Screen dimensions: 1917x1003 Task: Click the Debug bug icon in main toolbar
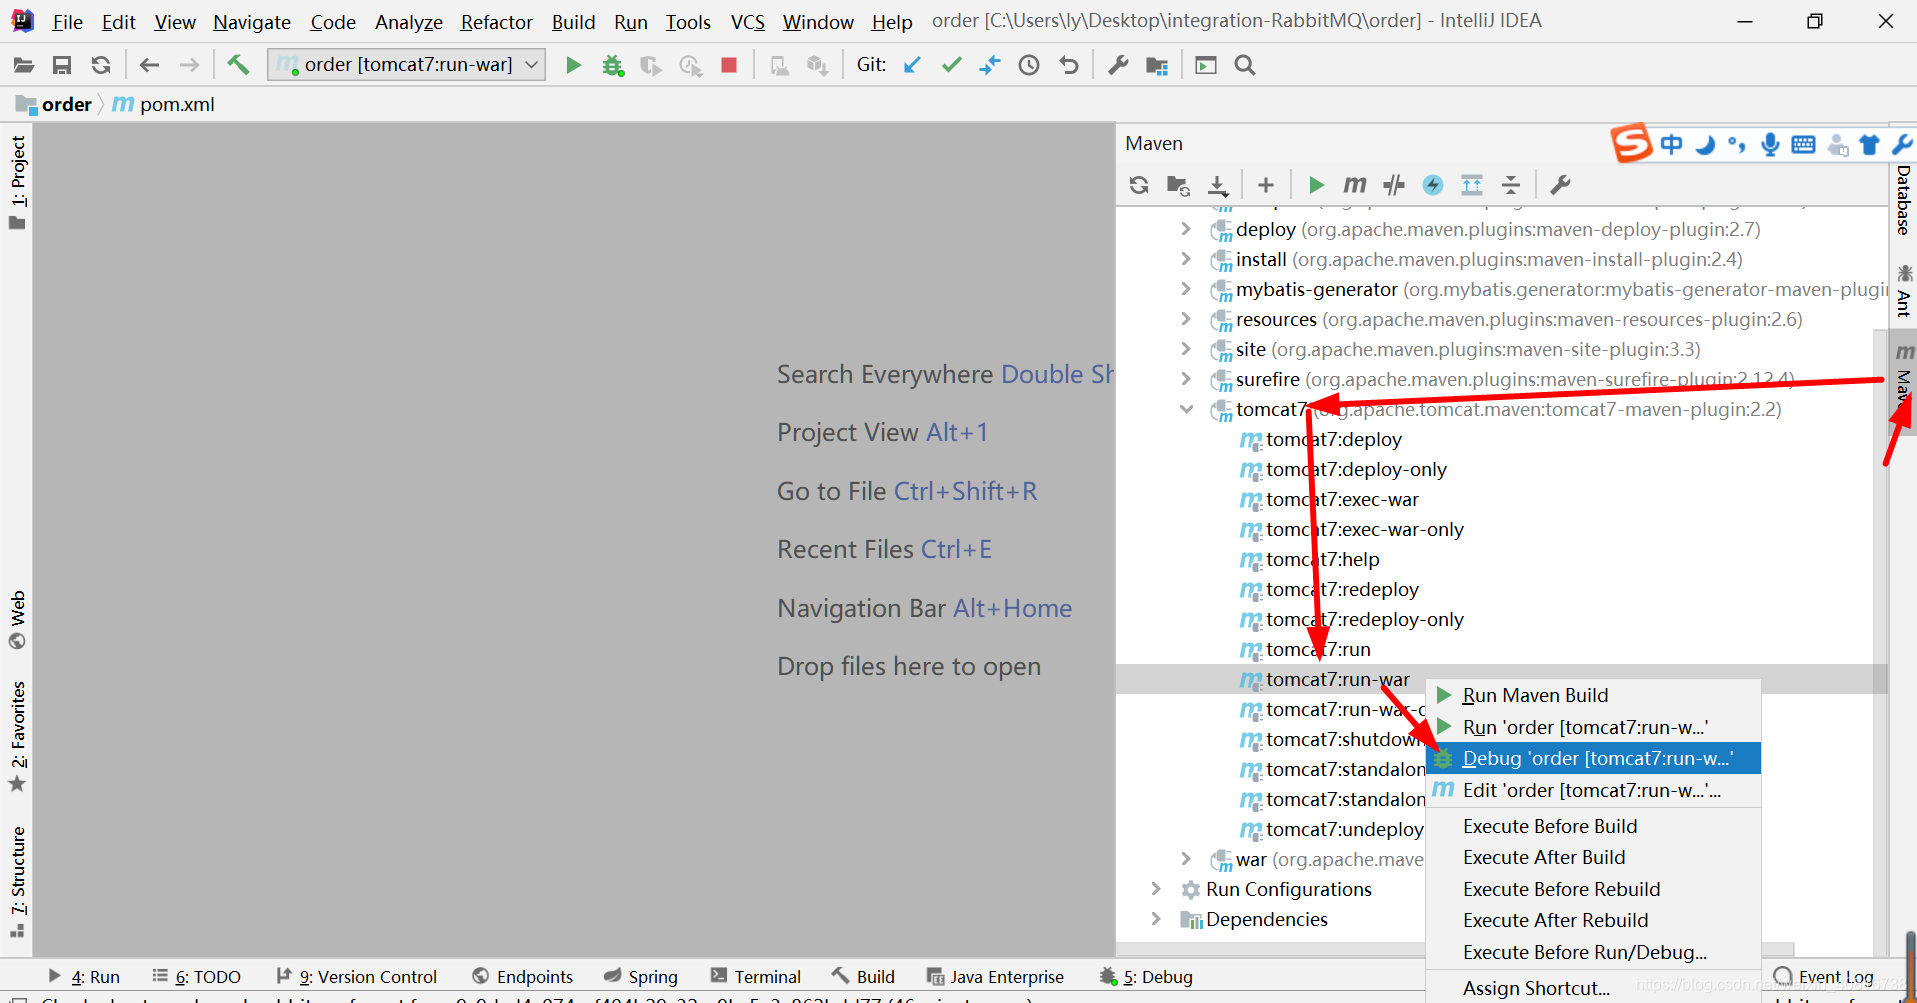612,65
